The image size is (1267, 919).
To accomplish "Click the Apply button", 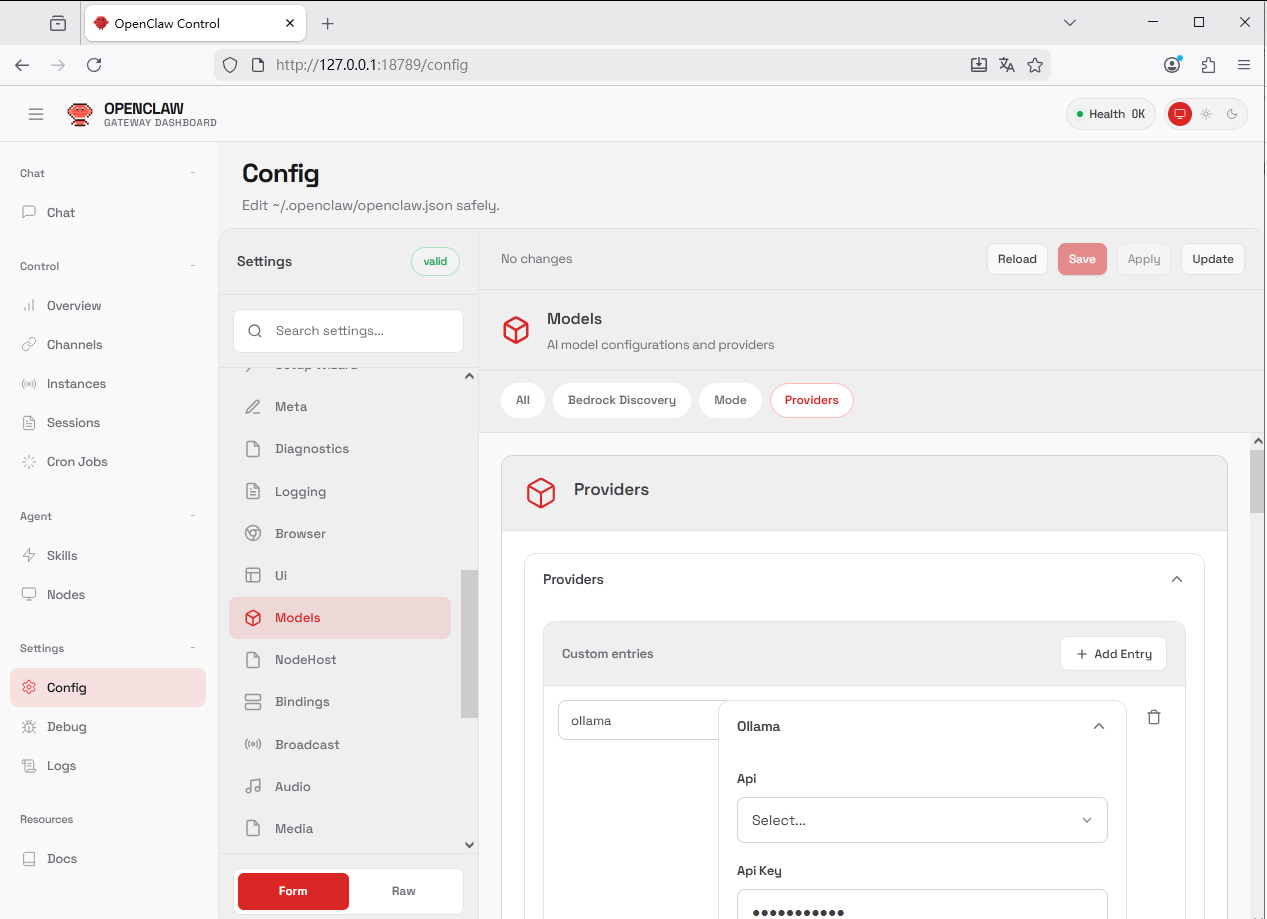I will [1144, 259].
